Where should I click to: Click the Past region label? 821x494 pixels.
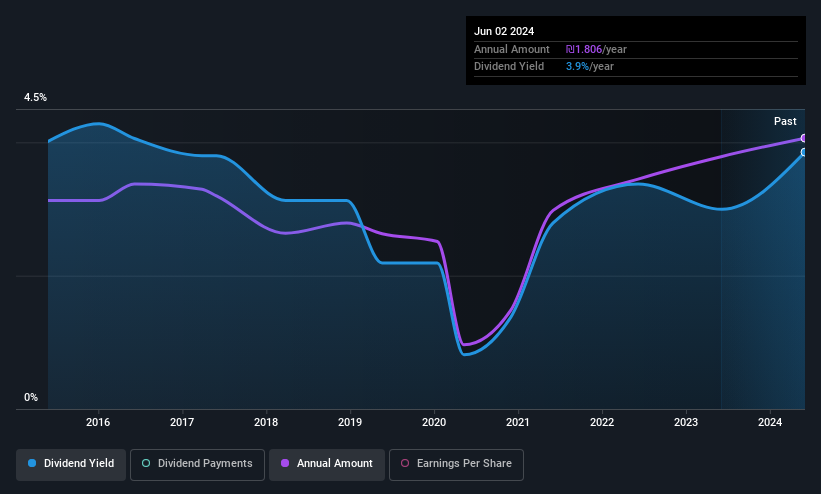tap(785, 122)
